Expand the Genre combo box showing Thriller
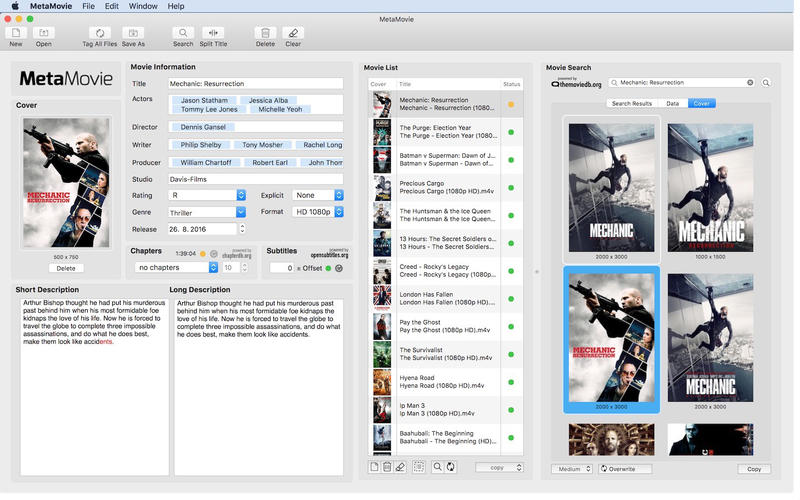This screenshot has height=500, width=800. click(240, 212)
